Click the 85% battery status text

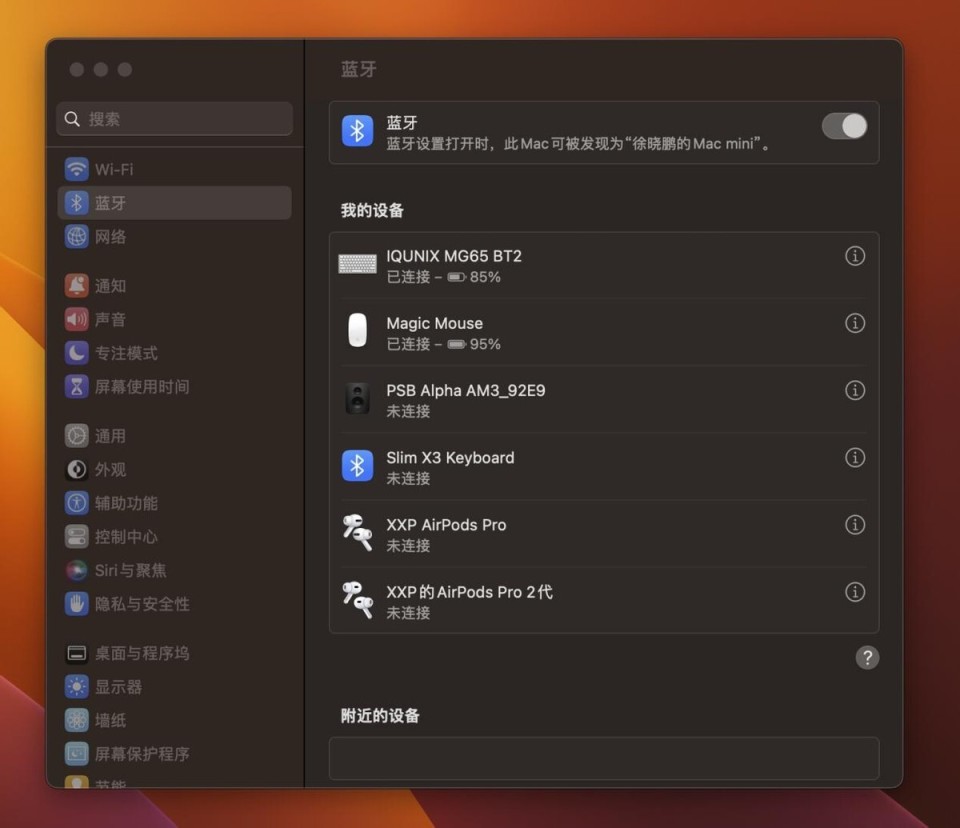point(485,277)
